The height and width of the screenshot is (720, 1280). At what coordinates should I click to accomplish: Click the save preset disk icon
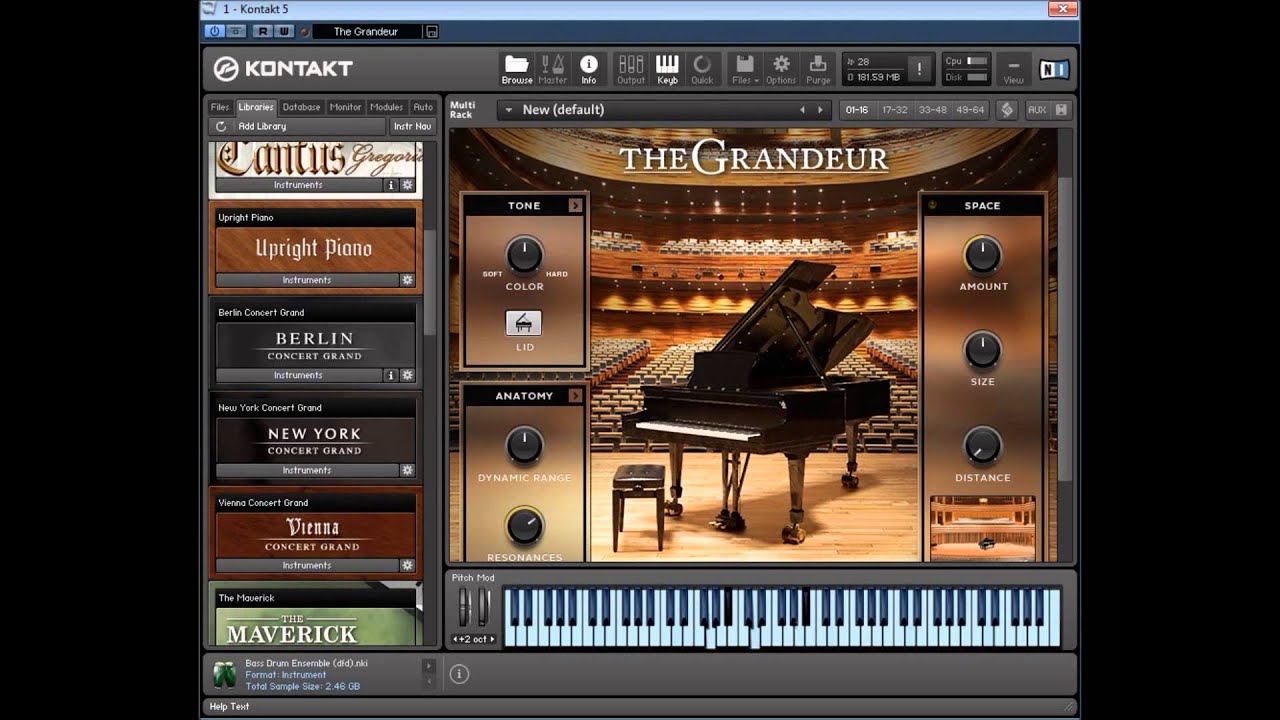(431, 31)
